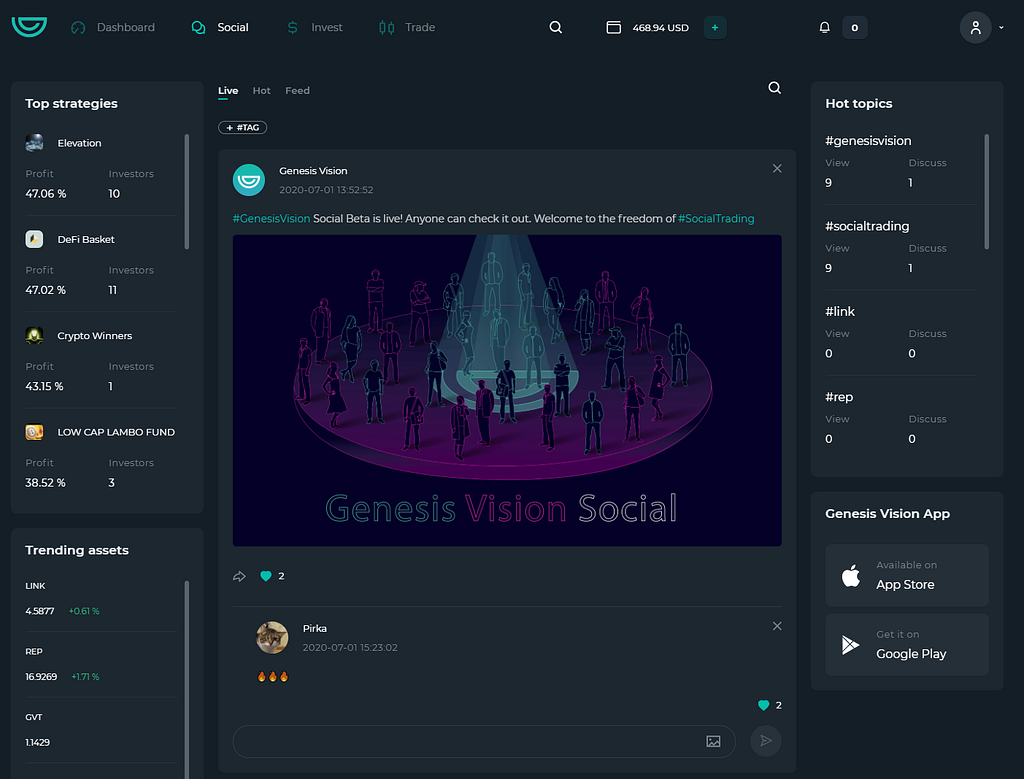Viewport: 1024px width, 779px height.
Task: Open LOW CAP LAMBO FUND strategy
Action: tap(116, 432)
